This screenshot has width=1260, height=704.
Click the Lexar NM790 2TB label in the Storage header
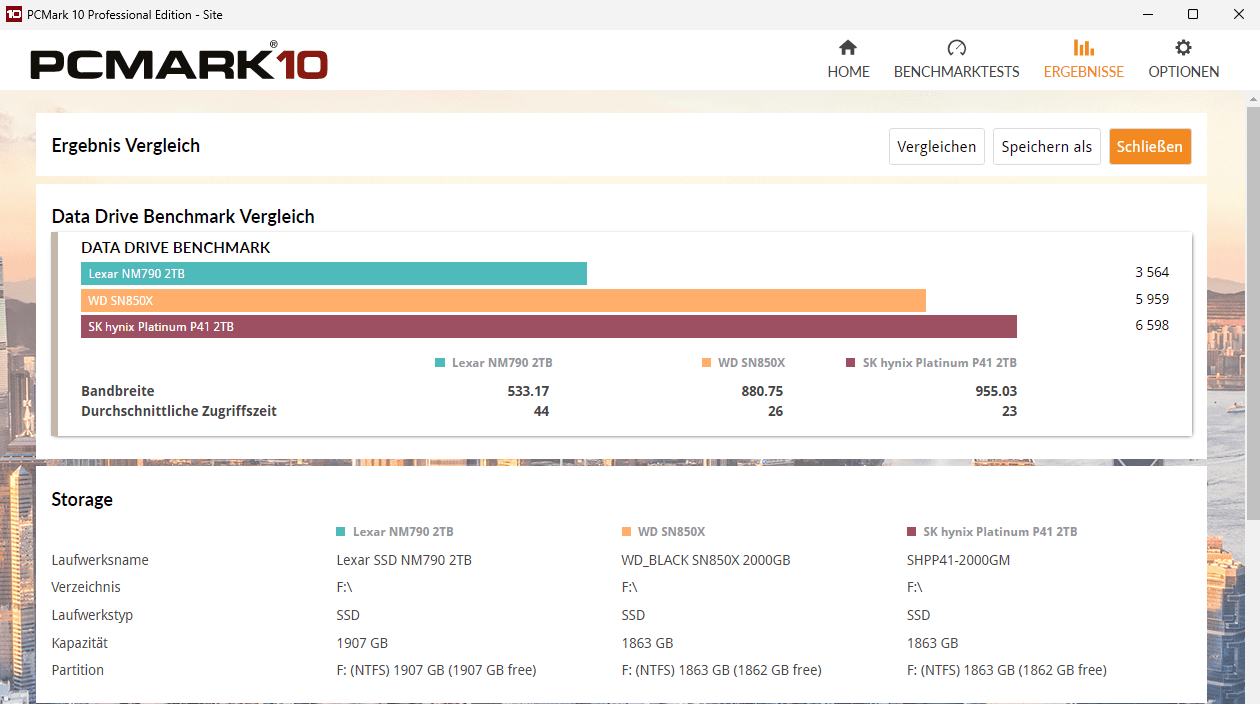403,532
